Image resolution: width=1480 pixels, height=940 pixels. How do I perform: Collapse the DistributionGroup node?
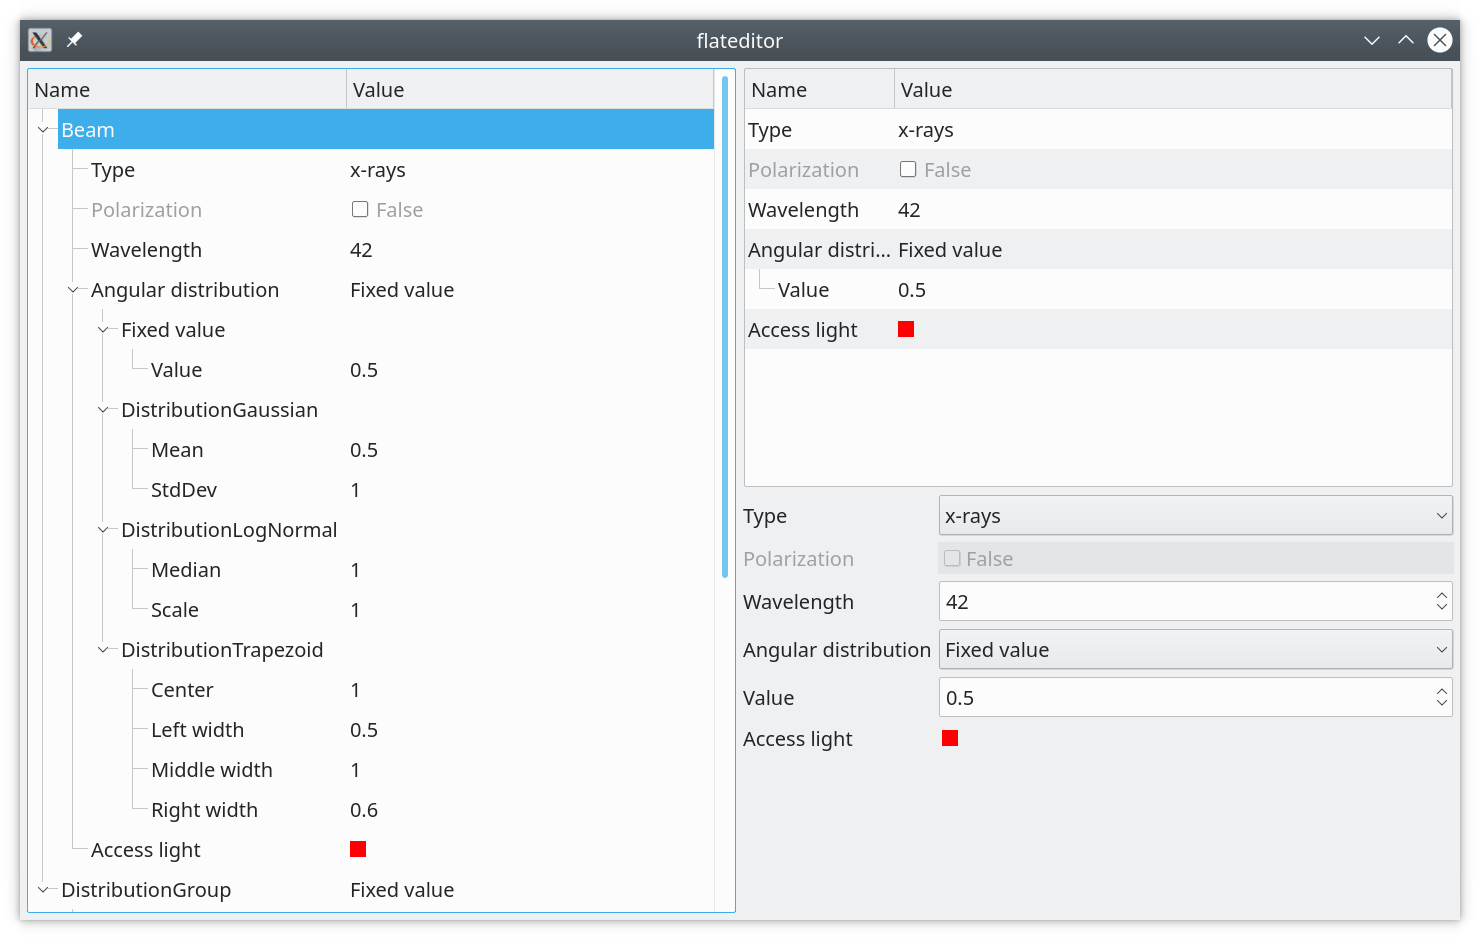pos(43,890)
